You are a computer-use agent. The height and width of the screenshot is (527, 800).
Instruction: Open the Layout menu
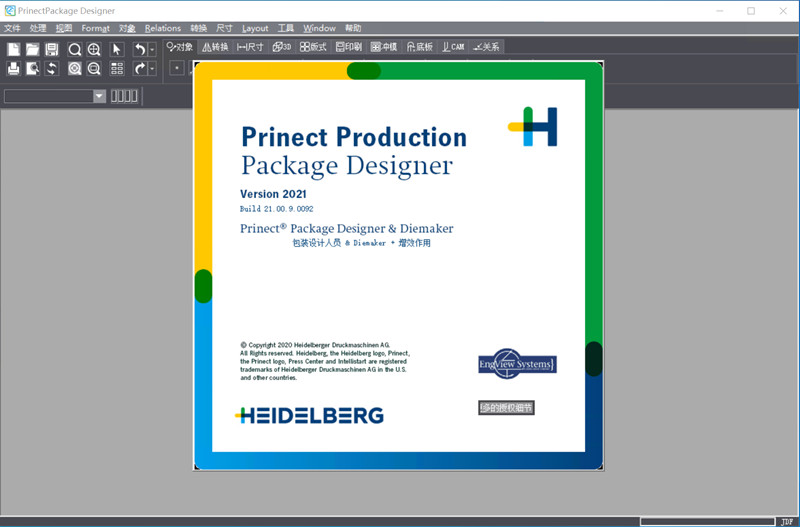(x=255, y=28)
